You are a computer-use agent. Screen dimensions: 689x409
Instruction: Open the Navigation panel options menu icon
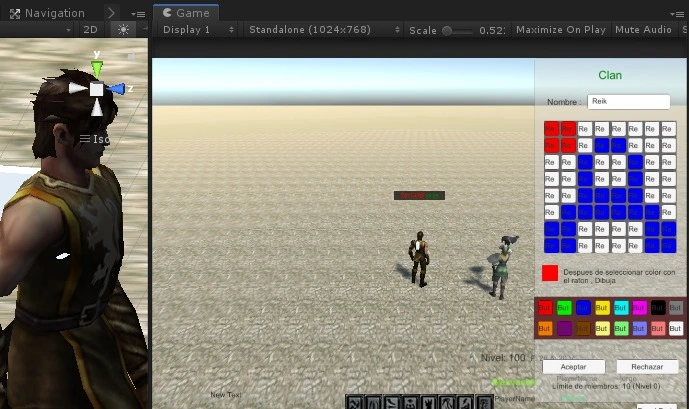coord(138,14)
